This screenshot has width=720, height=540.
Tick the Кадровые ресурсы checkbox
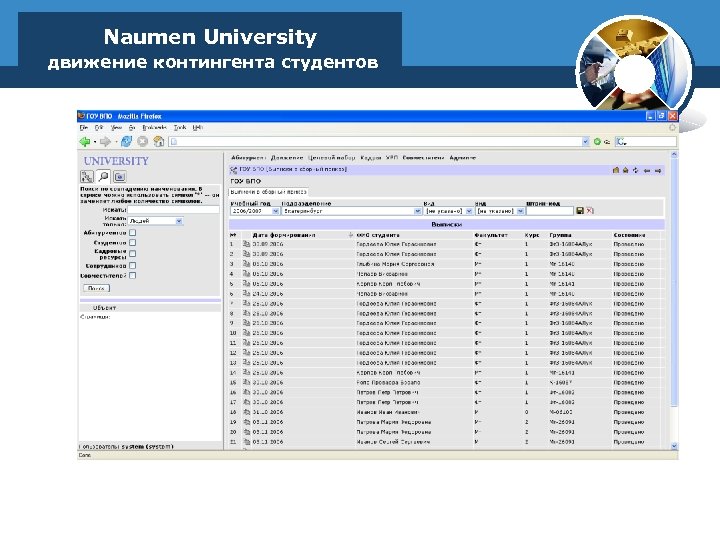[133, 253]
